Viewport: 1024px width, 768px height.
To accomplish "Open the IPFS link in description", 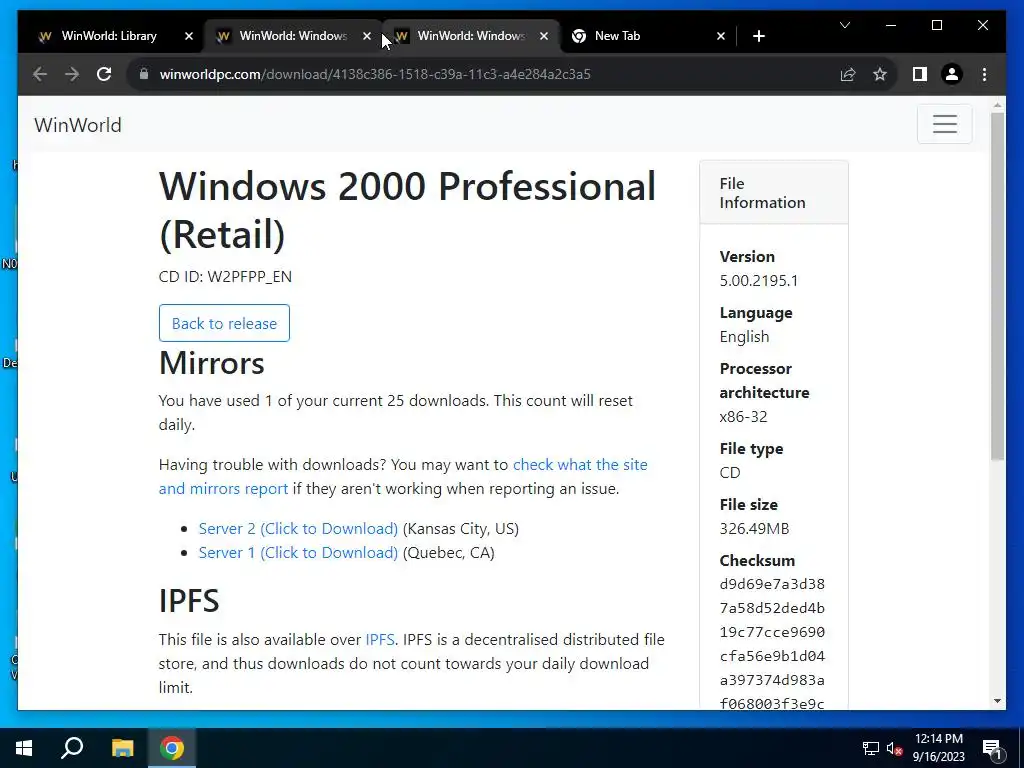I will [x=379, y=639].
